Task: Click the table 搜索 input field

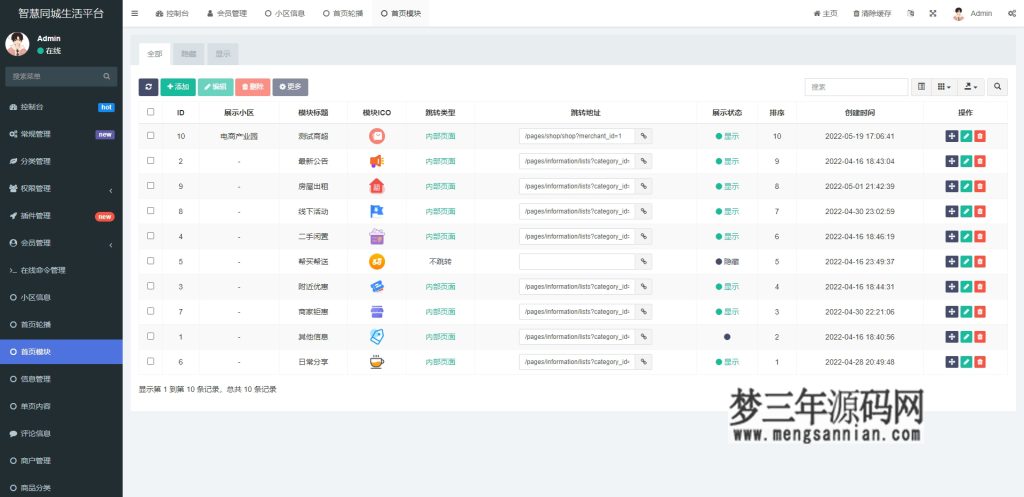Action: (856, 87)
